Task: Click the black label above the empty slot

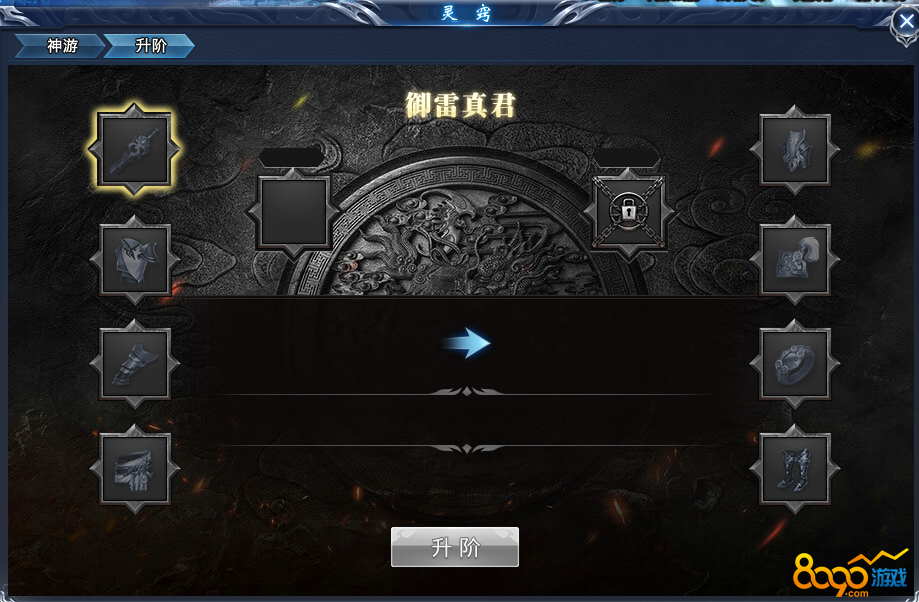Action: (x=291, y=157)
